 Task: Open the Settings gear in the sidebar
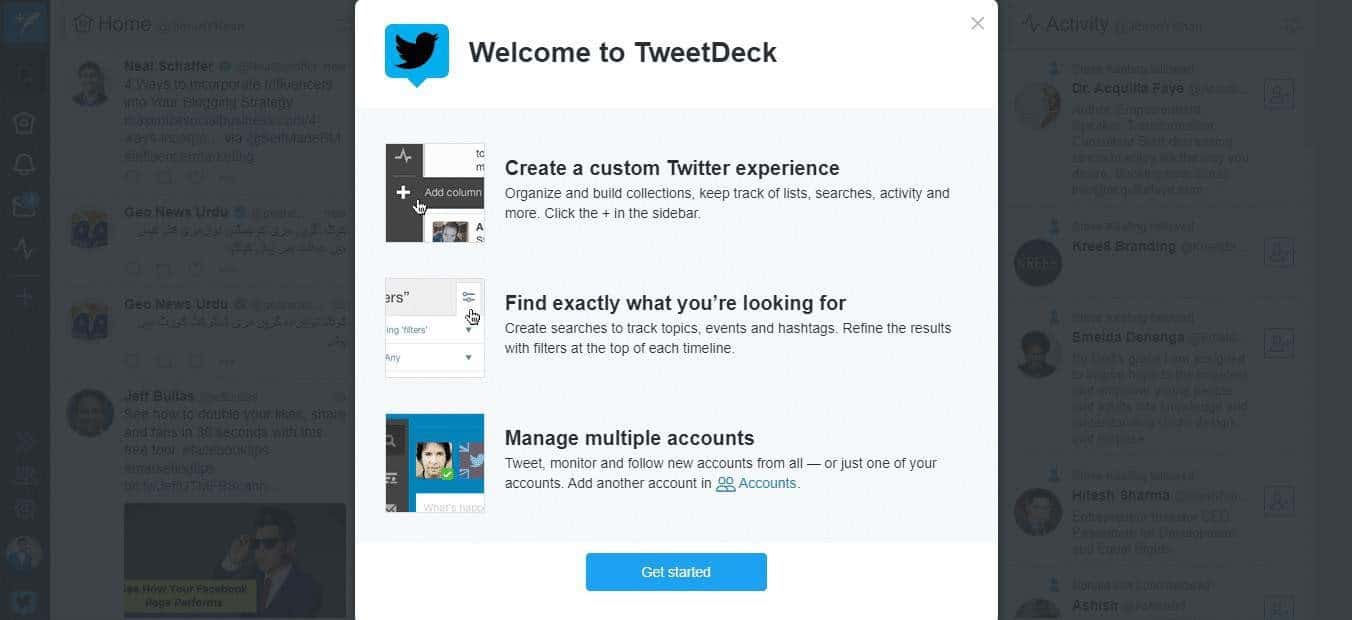[x=24, y=509]
